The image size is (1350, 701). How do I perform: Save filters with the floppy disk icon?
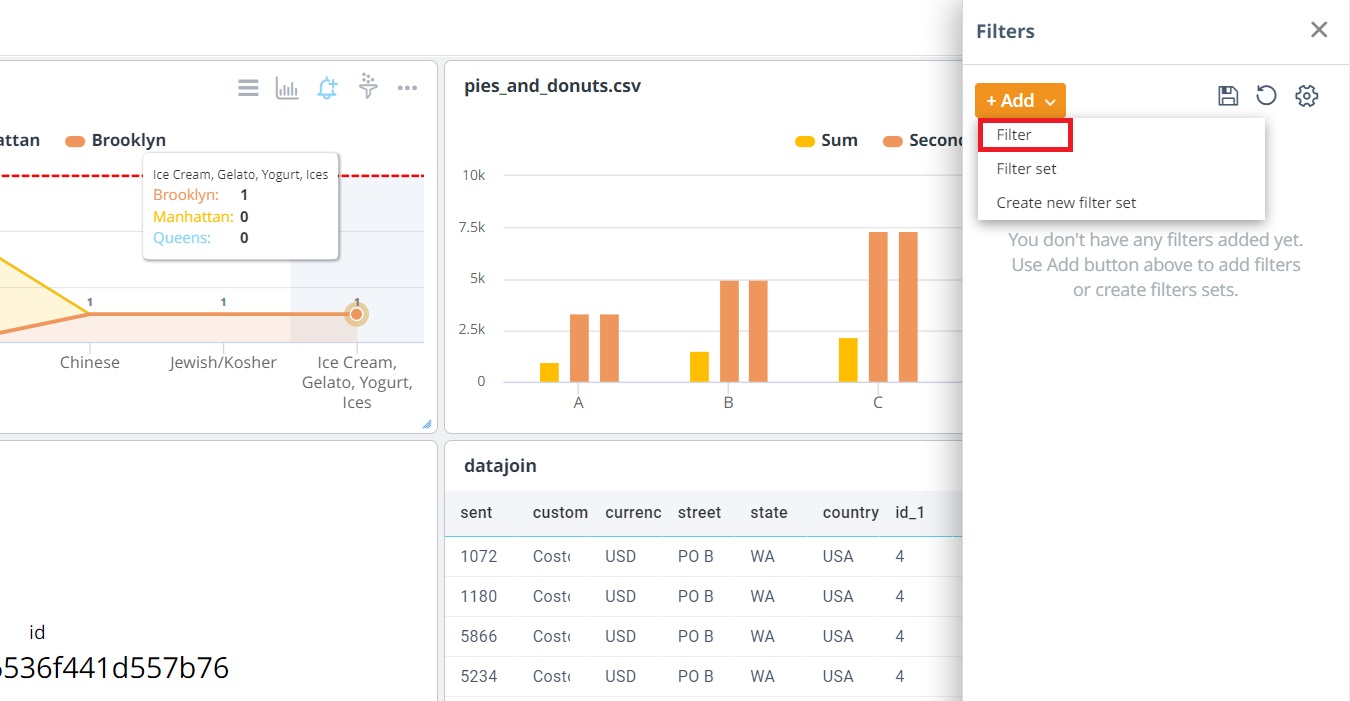pyautogui.click(x=1228, y=96)
